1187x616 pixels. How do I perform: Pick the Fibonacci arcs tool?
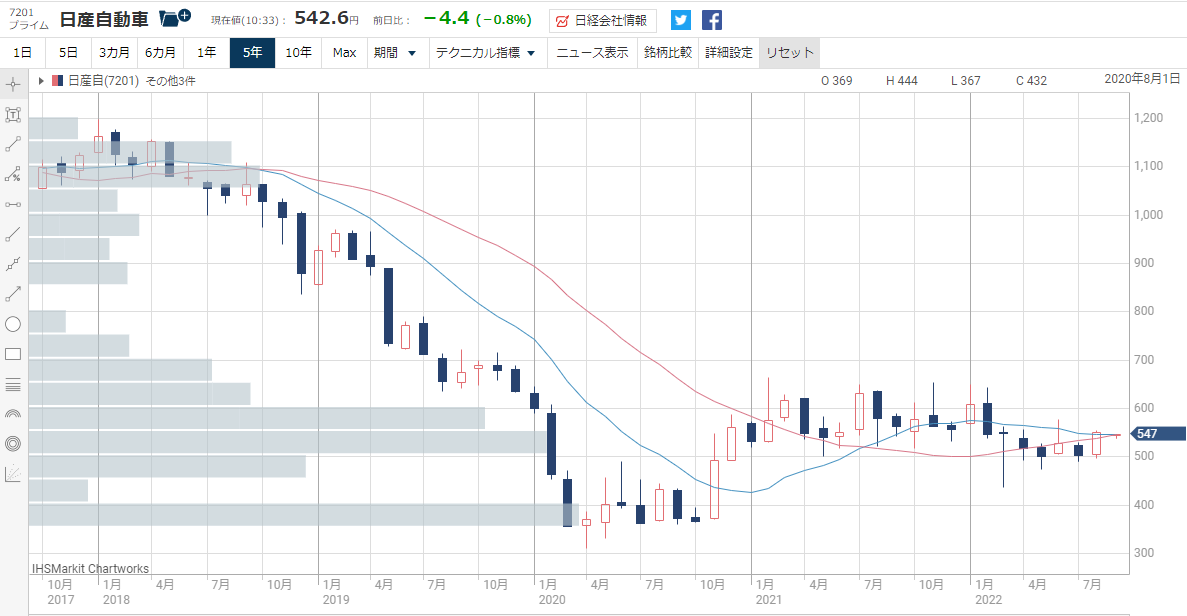[13, 414]
